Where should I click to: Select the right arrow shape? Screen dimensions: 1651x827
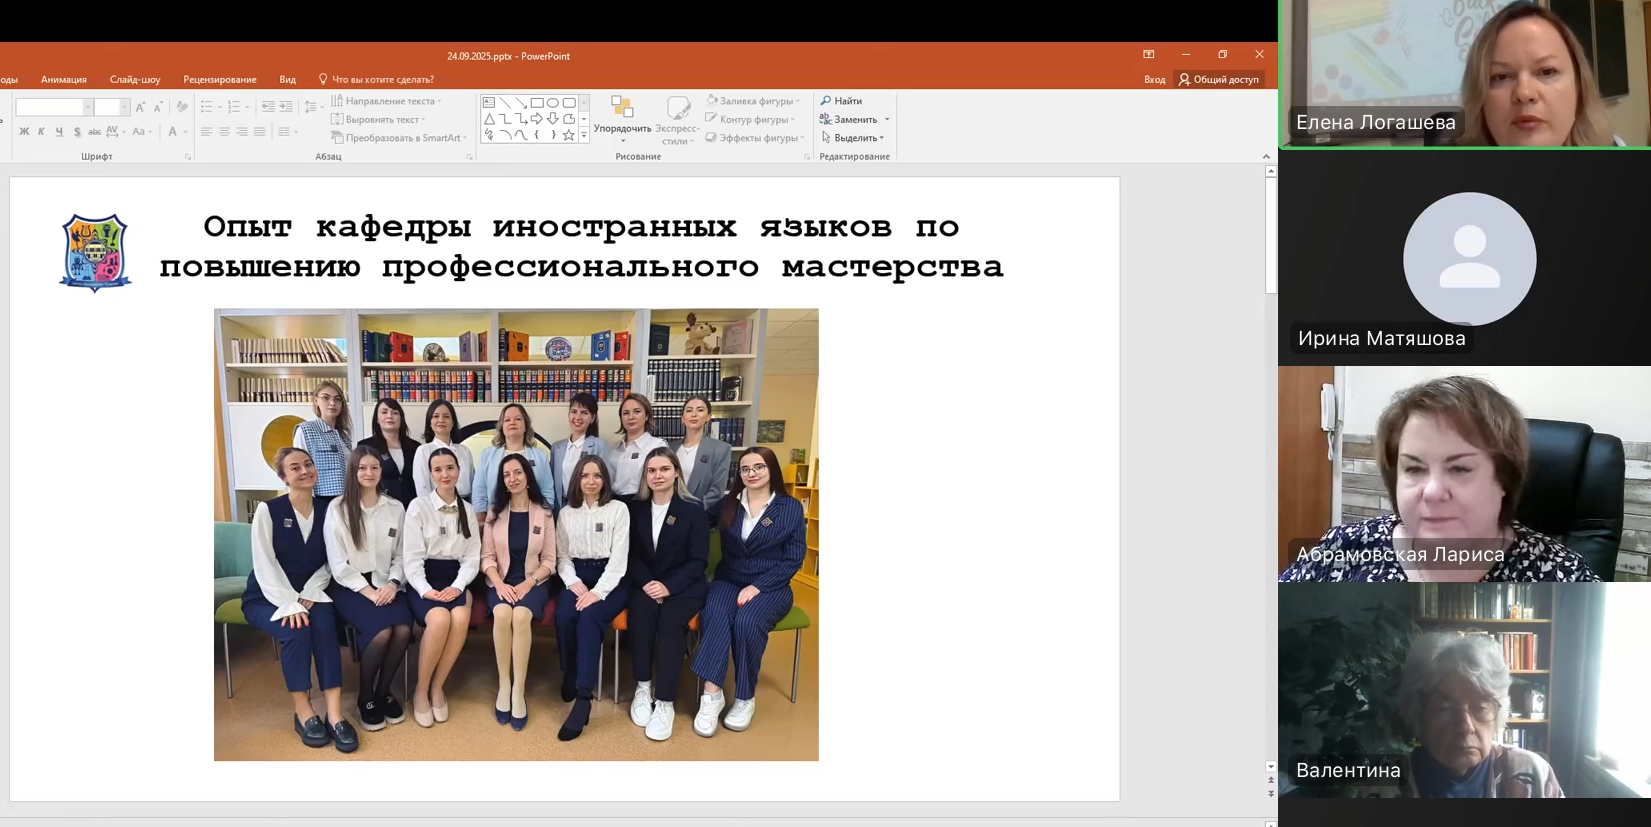537,119
